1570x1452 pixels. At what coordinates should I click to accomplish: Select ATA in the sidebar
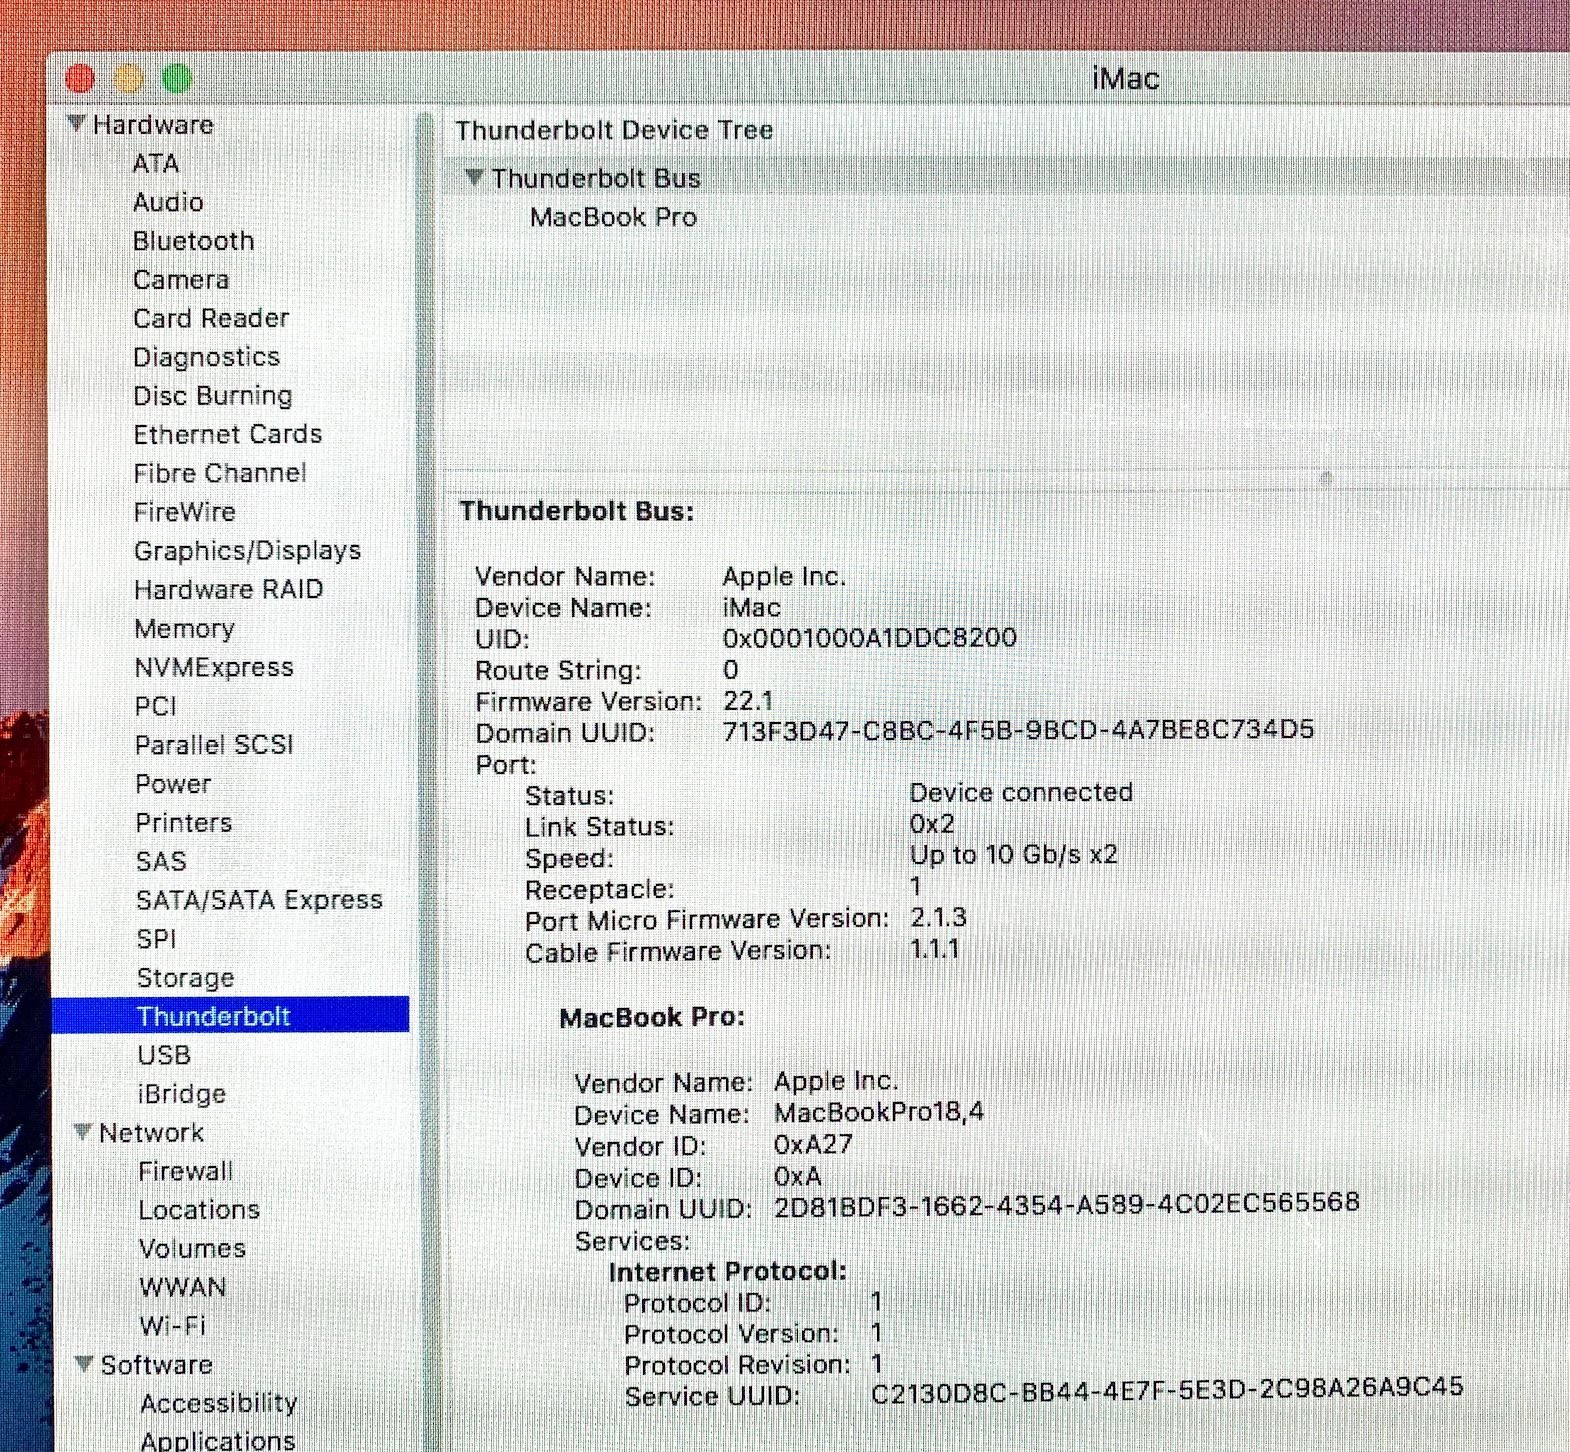click(x=156, y=163)
